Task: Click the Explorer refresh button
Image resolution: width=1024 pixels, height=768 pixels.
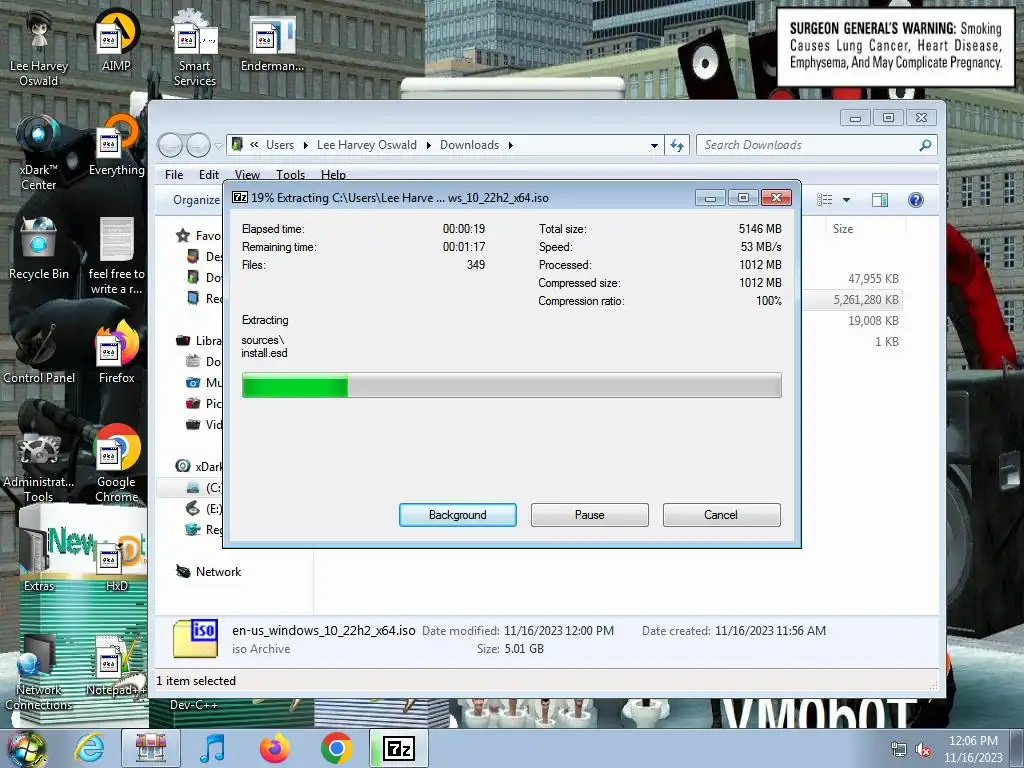Action: click(677, 145)
